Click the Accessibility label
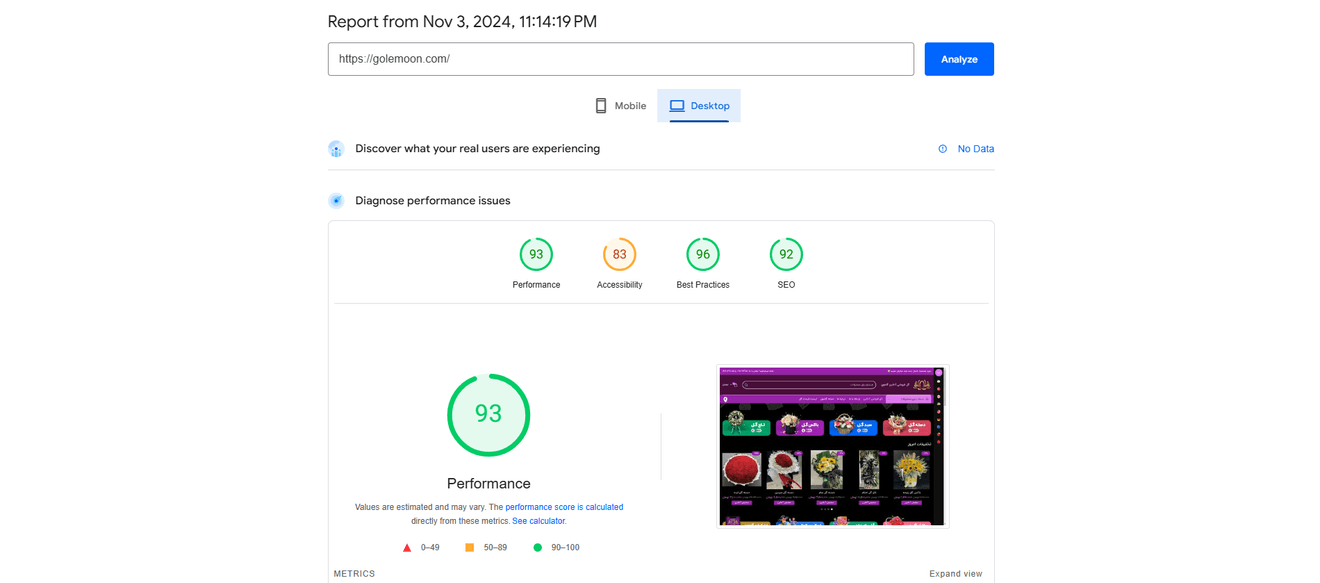 (x=619, y=285)
